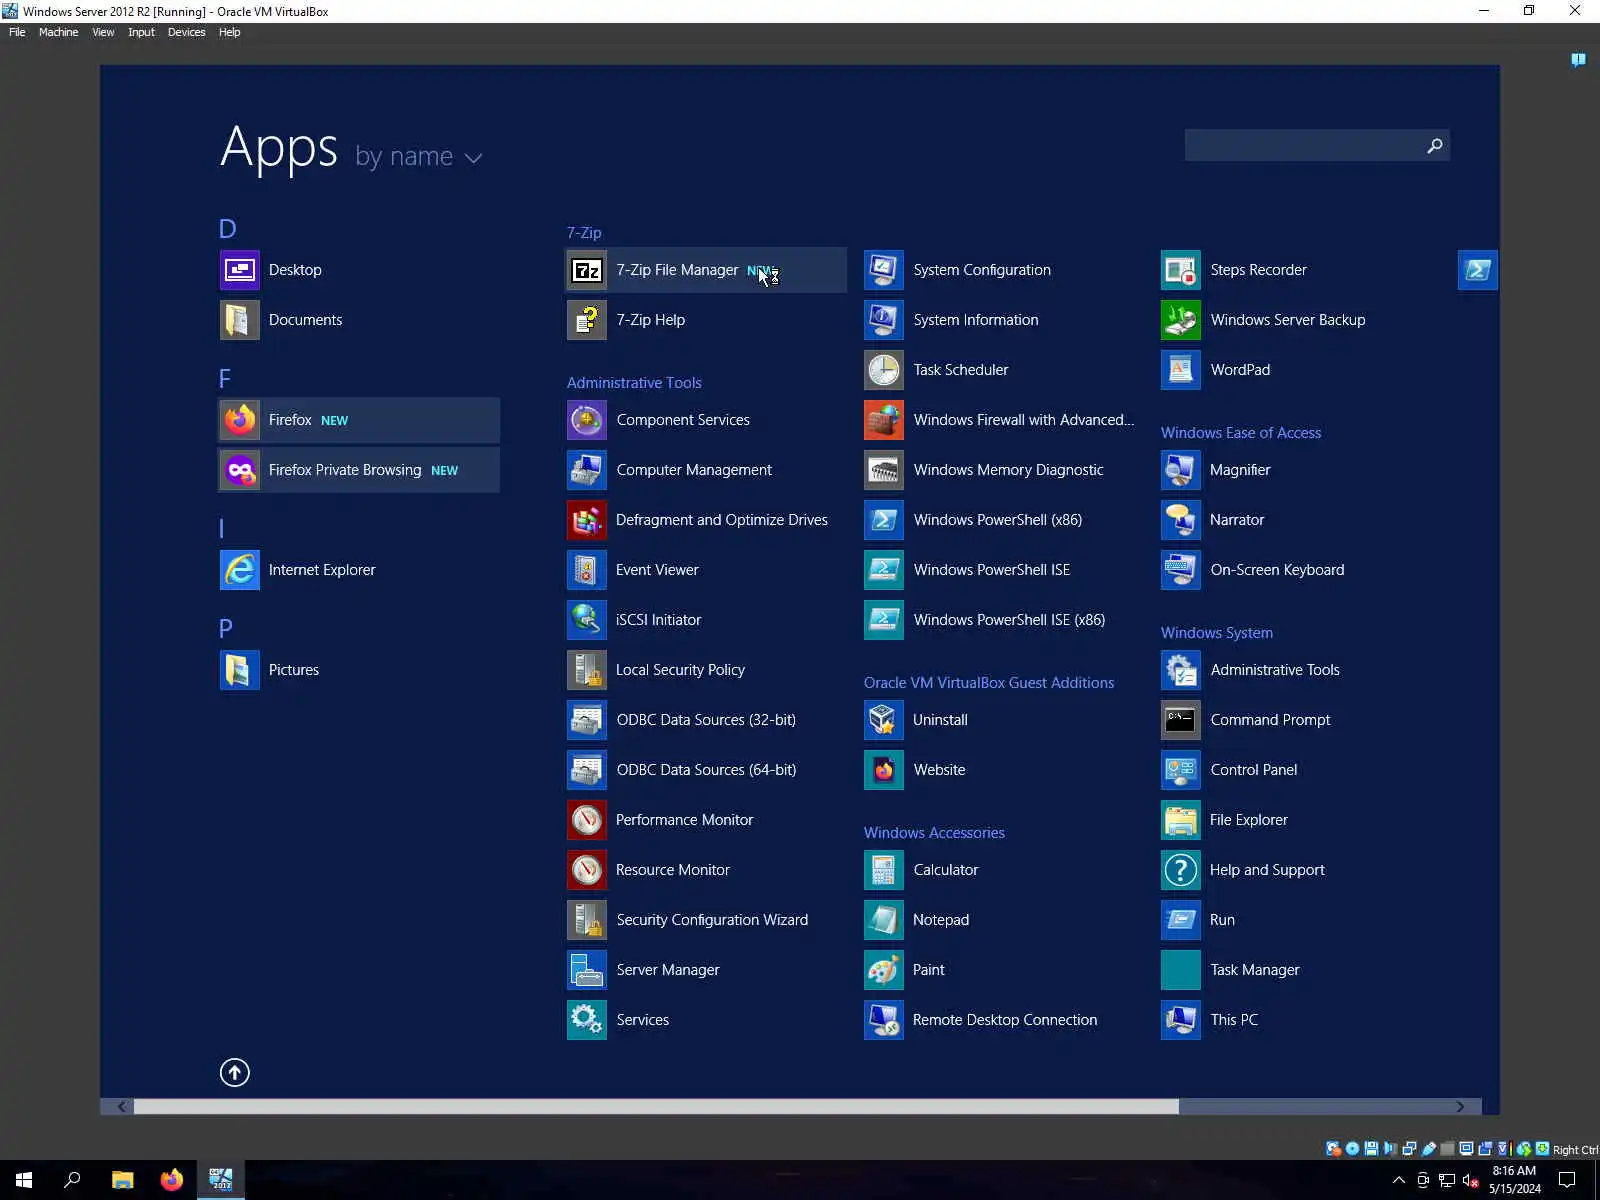
Task: Open Task Scheduler clock icon
Action: point(884,370)
